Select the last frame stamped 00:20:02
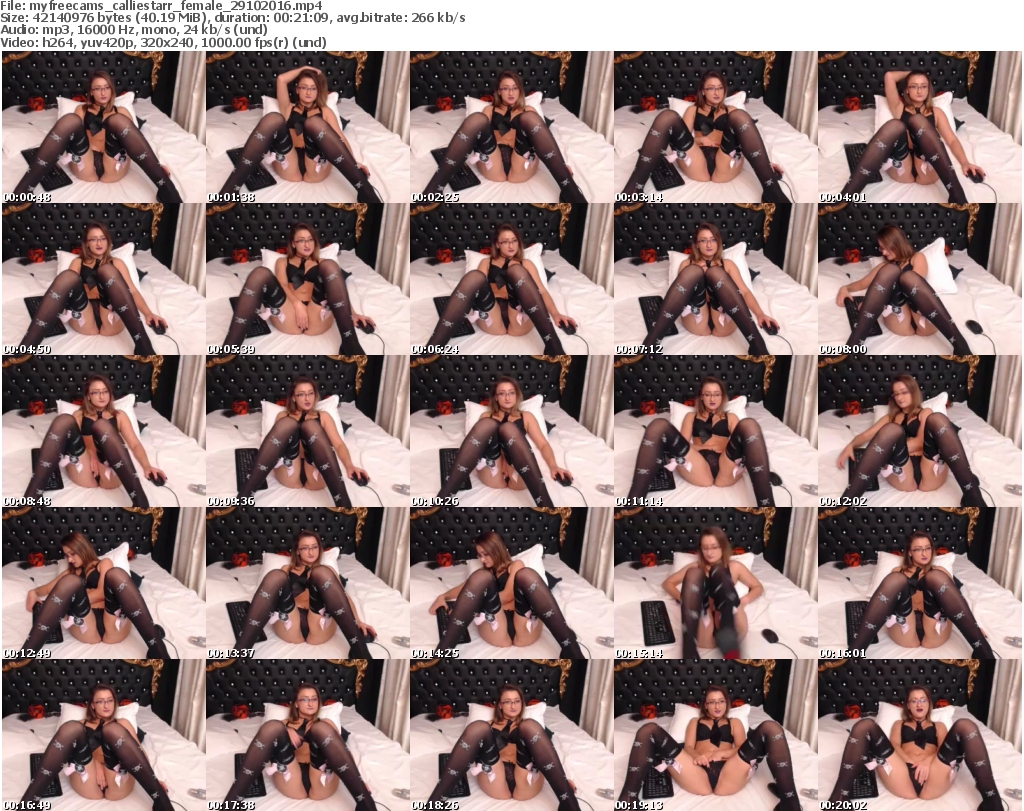 pos(920,735)
